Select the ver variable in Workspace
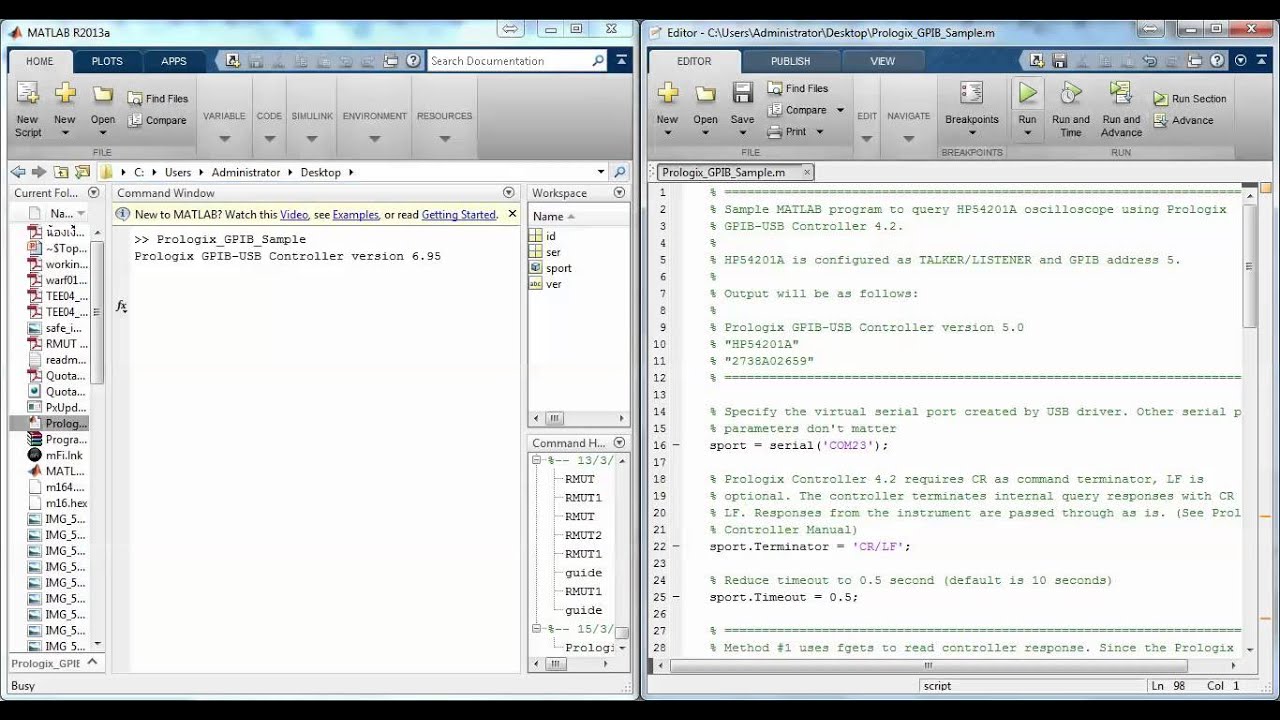The image size is (1280, 720). point(554,284)
